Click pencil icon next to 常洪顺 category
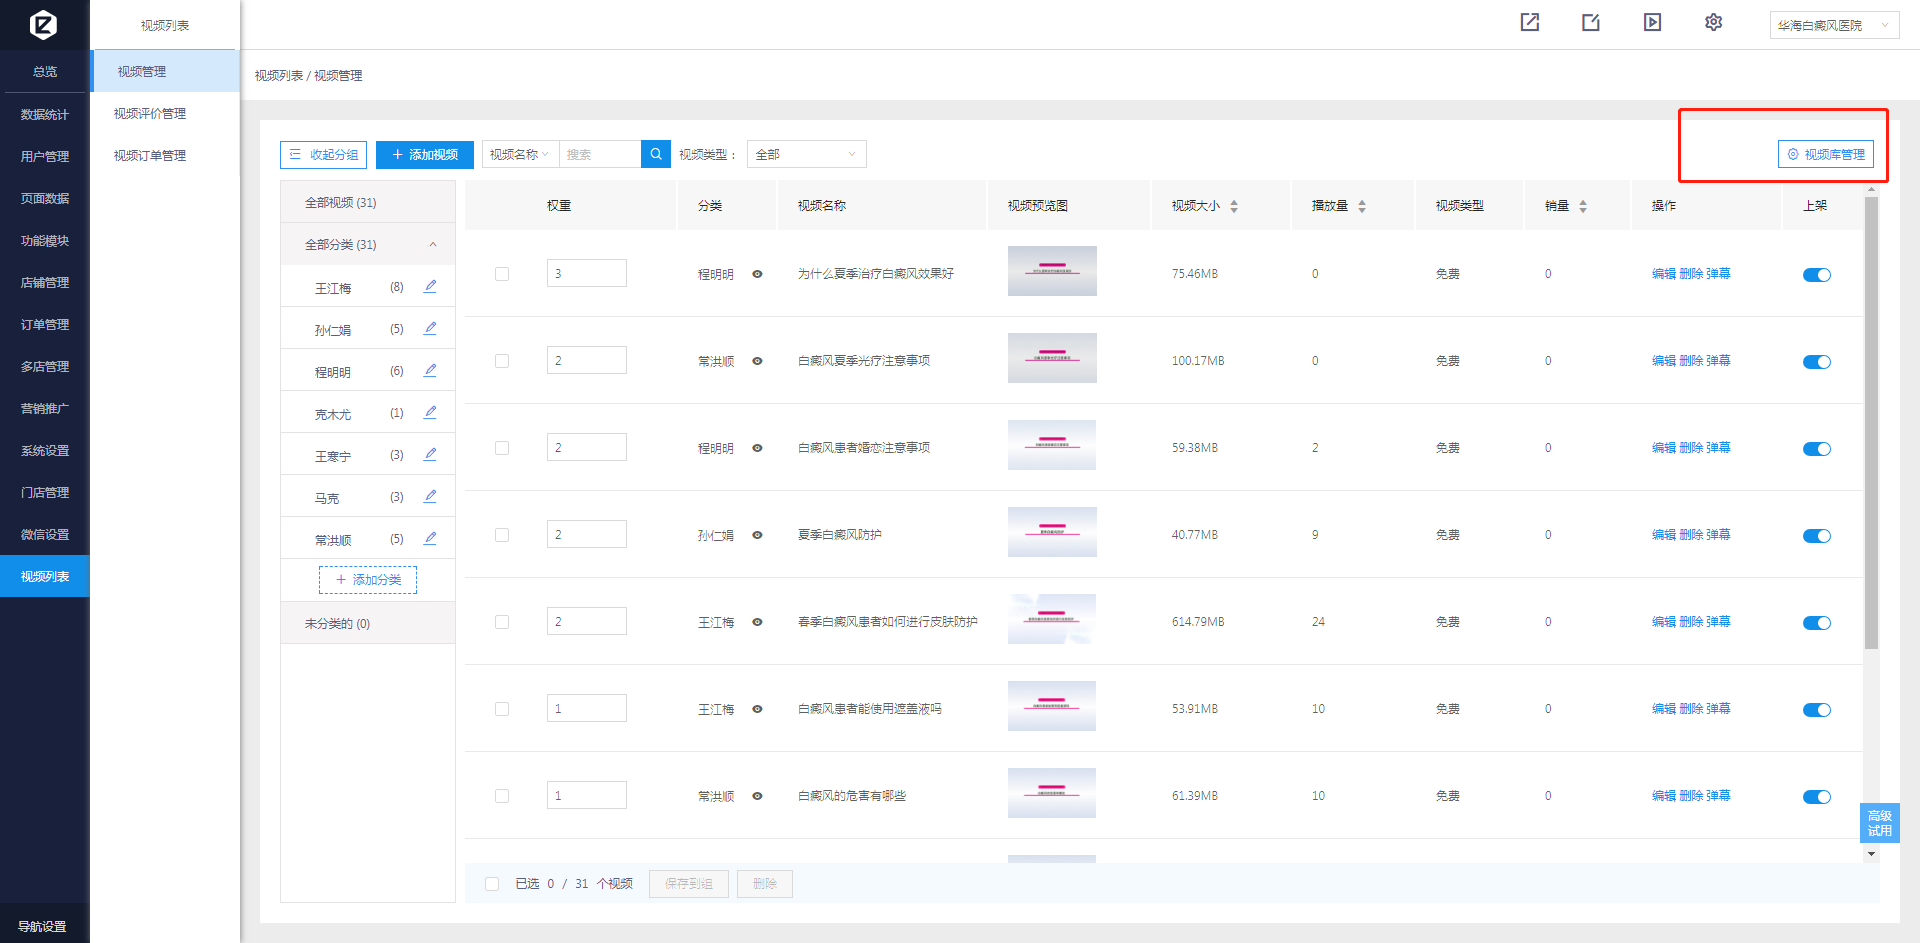The image size is (1920, 943). pos(430,539)
